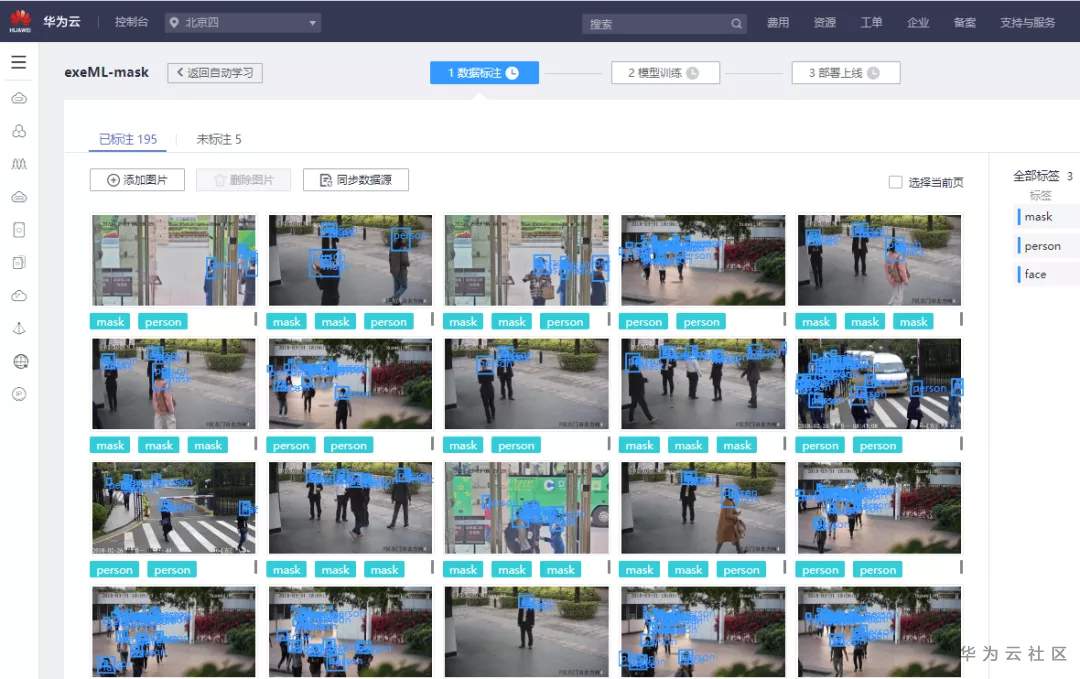Open the thumbnail with woman in brown coat
1080x679 pixels.
(x=703, y=508)
